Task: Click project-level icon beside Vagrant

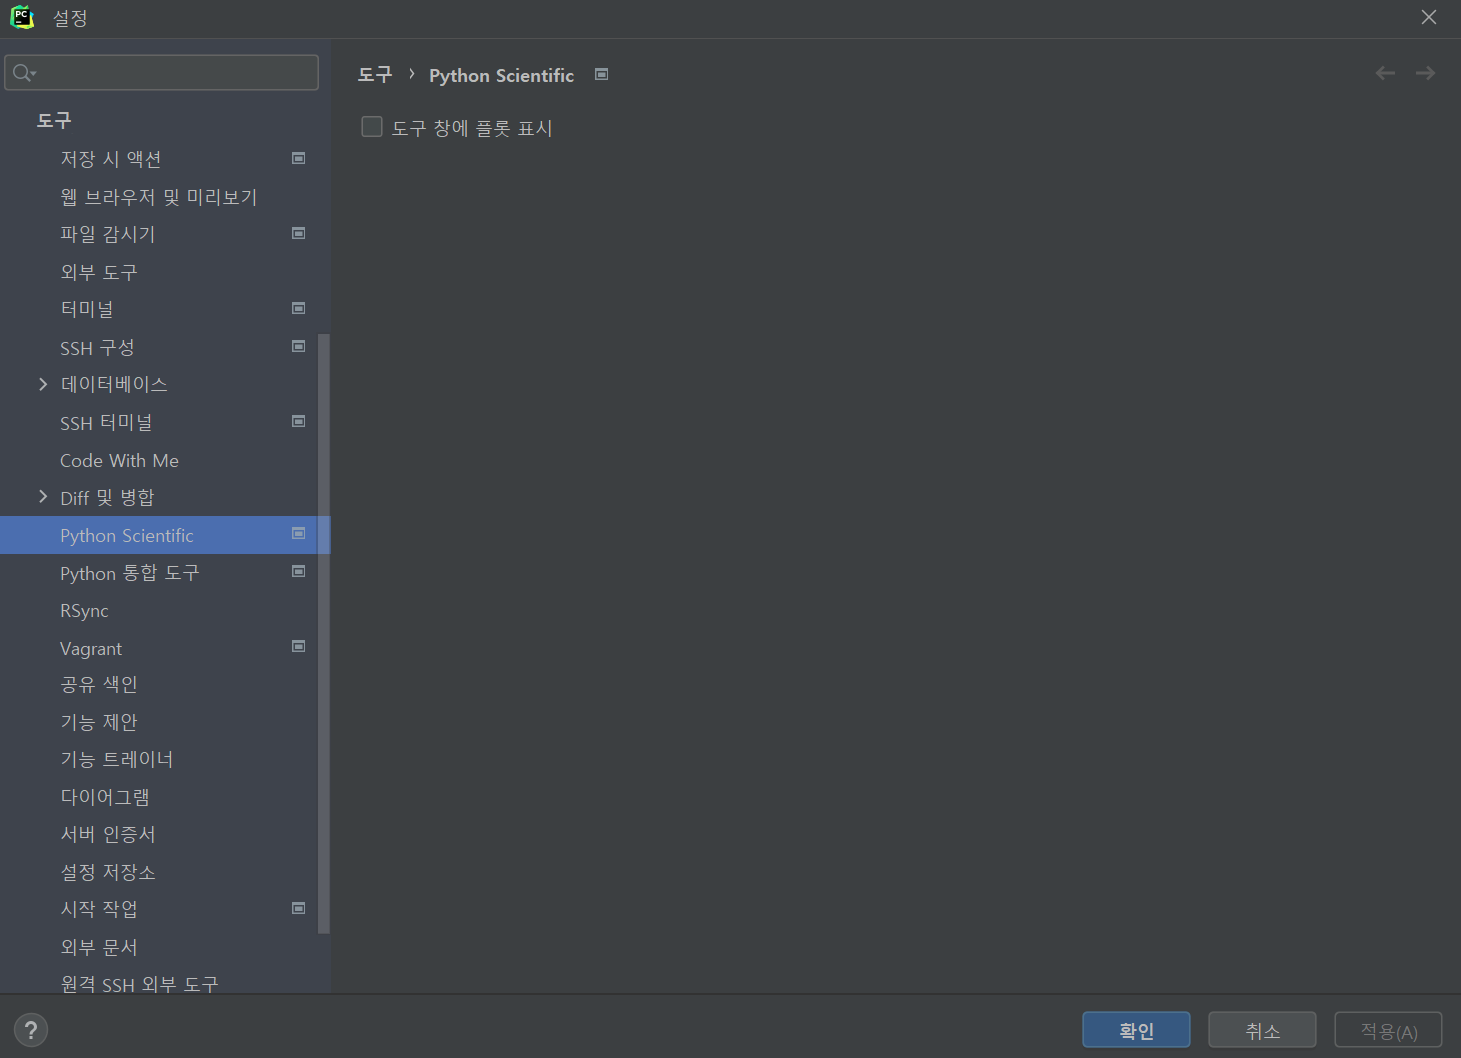Action: [x=298, y=646]
